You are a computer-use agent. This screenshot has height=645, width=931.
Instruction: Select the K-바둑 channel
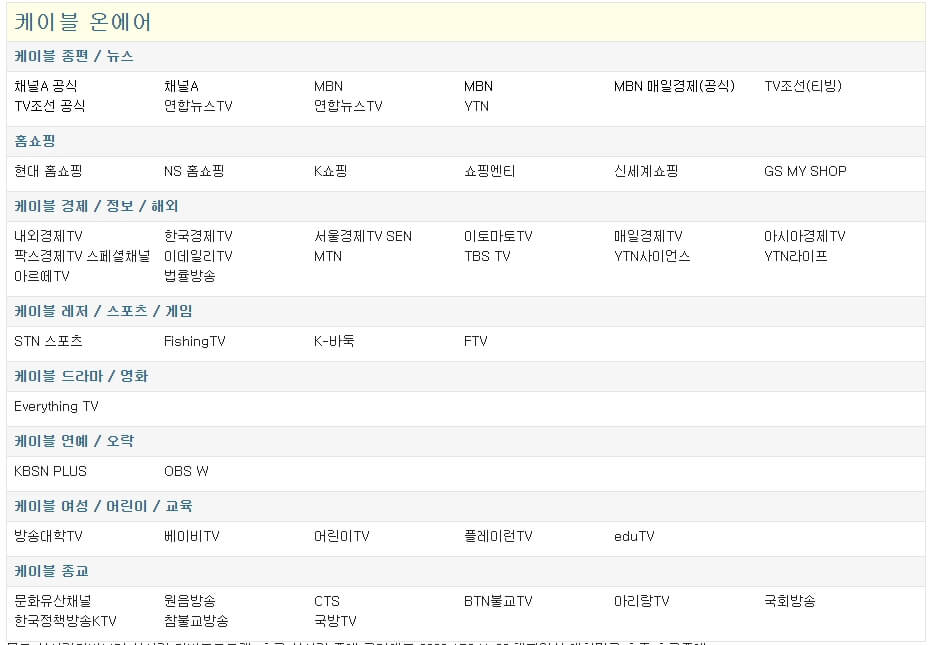coord(334,341)
